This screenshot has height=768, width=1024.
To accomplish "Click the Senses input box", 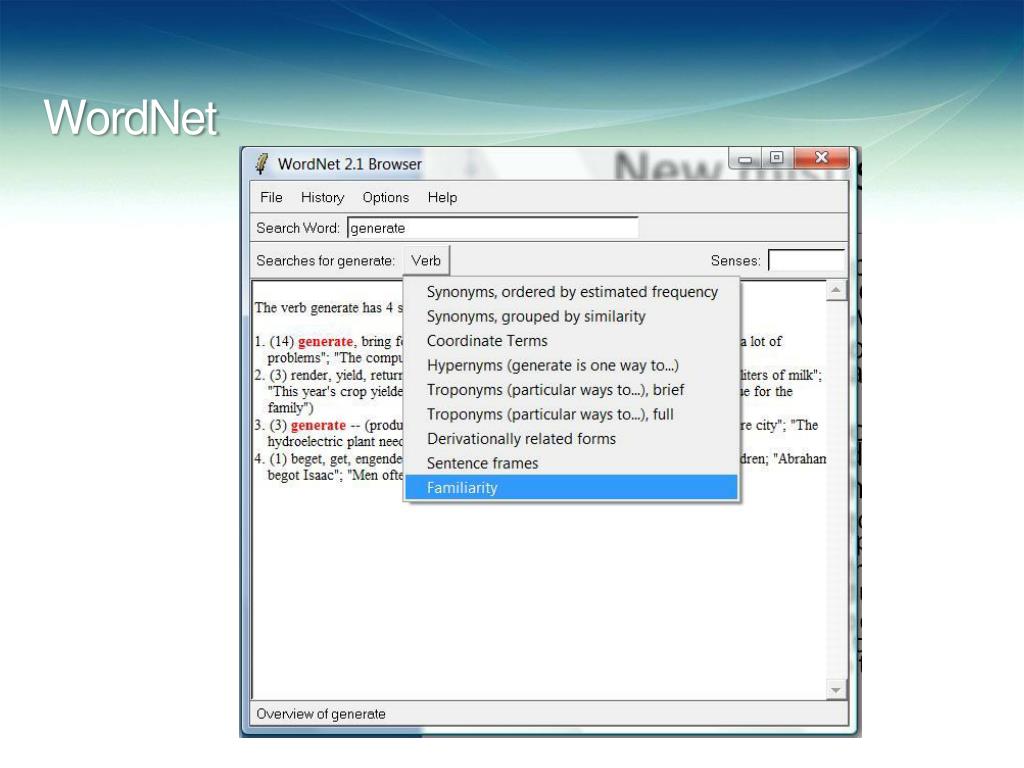I will tap(806, 260).
